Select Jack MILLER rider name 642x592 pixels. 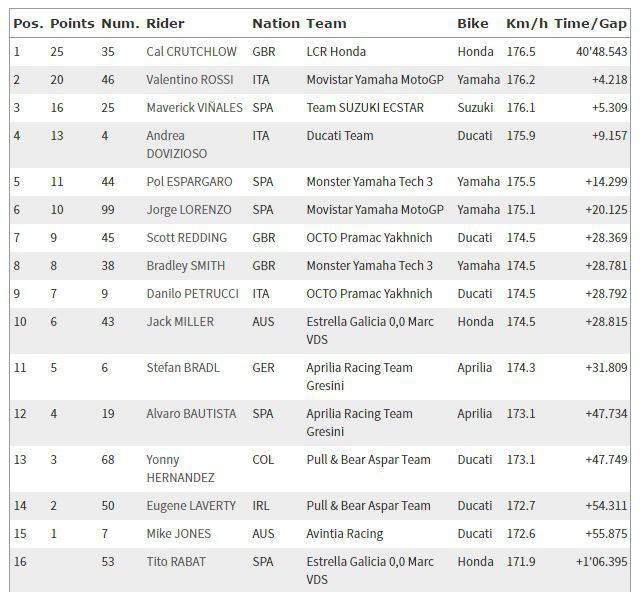180,322
